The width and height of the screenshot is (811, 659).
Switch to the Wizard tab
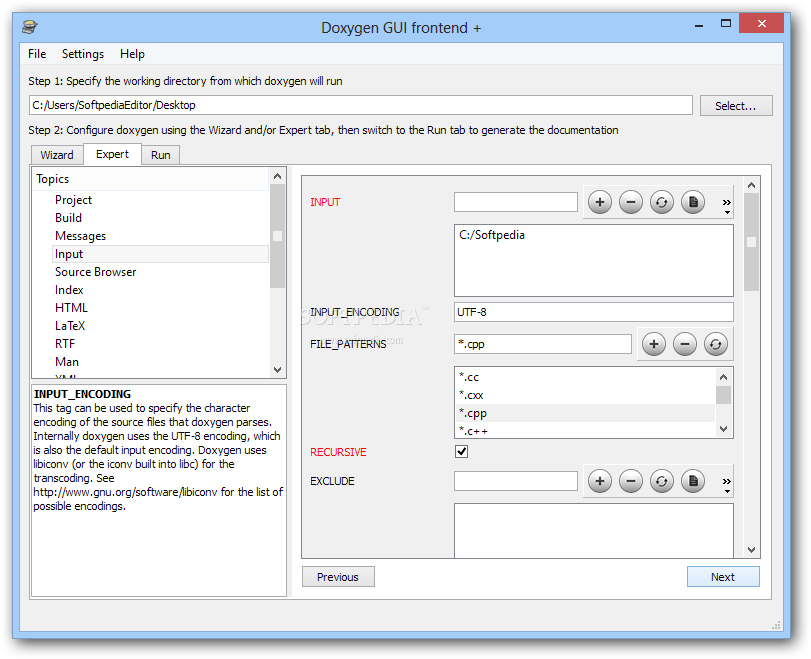pos(57,155)
